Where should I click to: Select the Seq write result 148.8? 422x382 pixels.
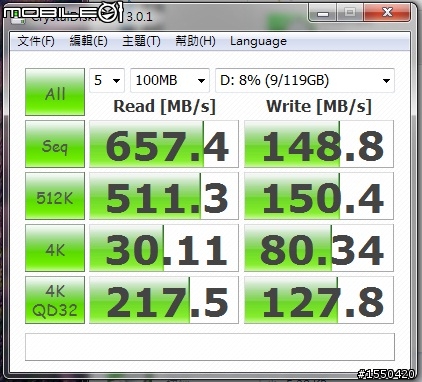[319, 144]
